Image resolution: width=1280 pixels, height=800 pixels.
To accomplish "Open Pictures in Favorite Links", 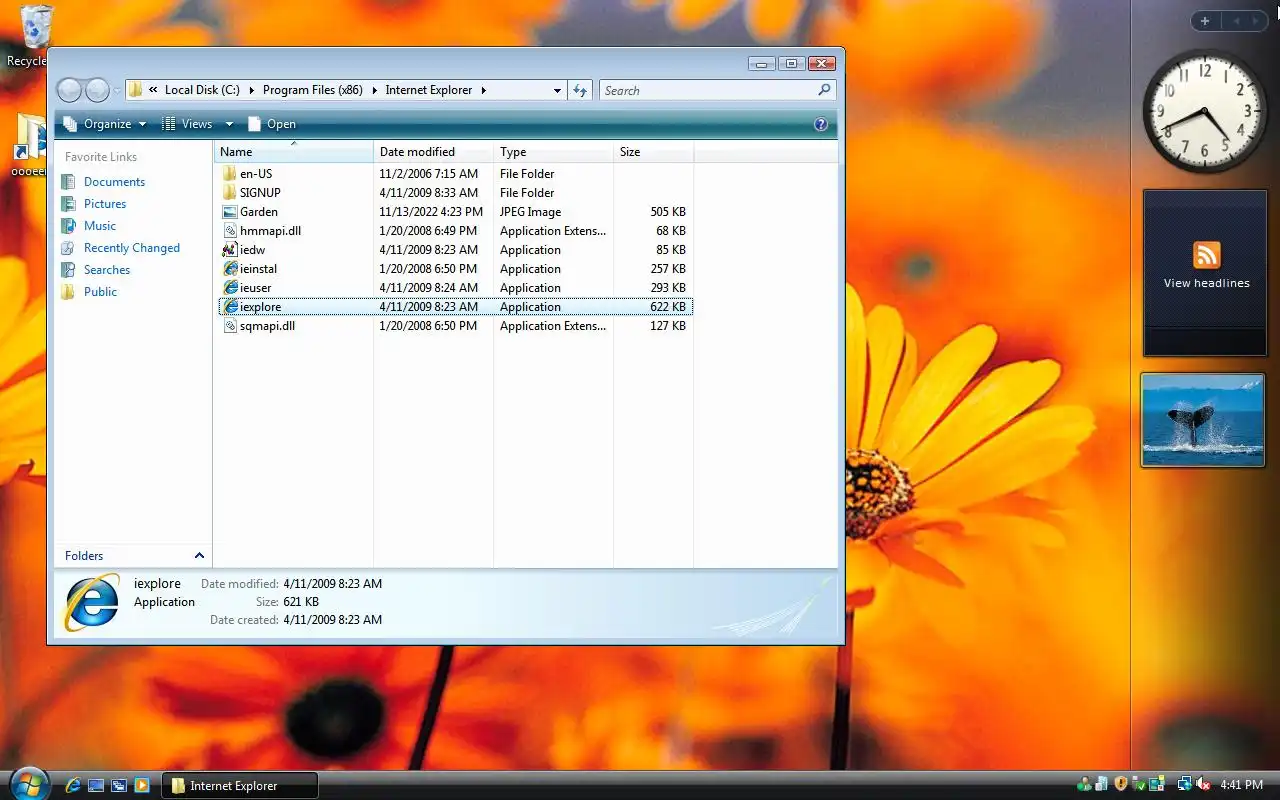I will tap(105, 204).
